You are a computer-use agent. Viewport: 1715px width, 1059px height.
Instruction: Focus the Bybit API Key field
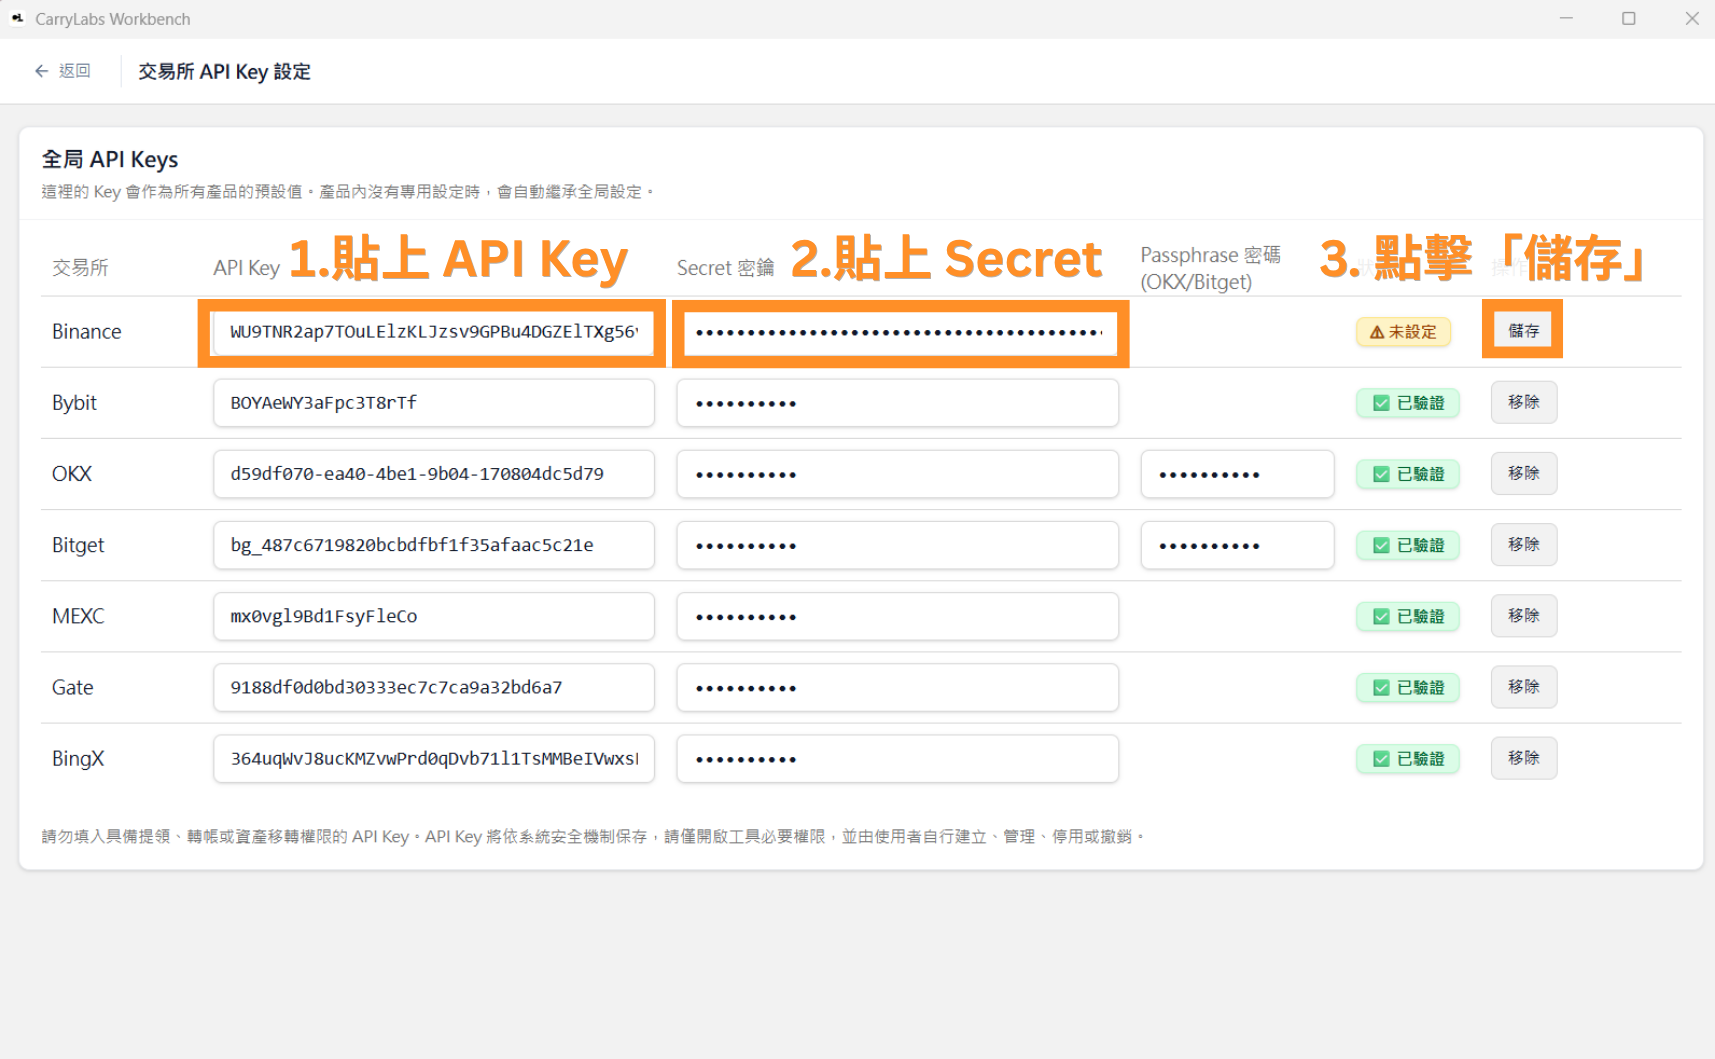coord(433,403)
